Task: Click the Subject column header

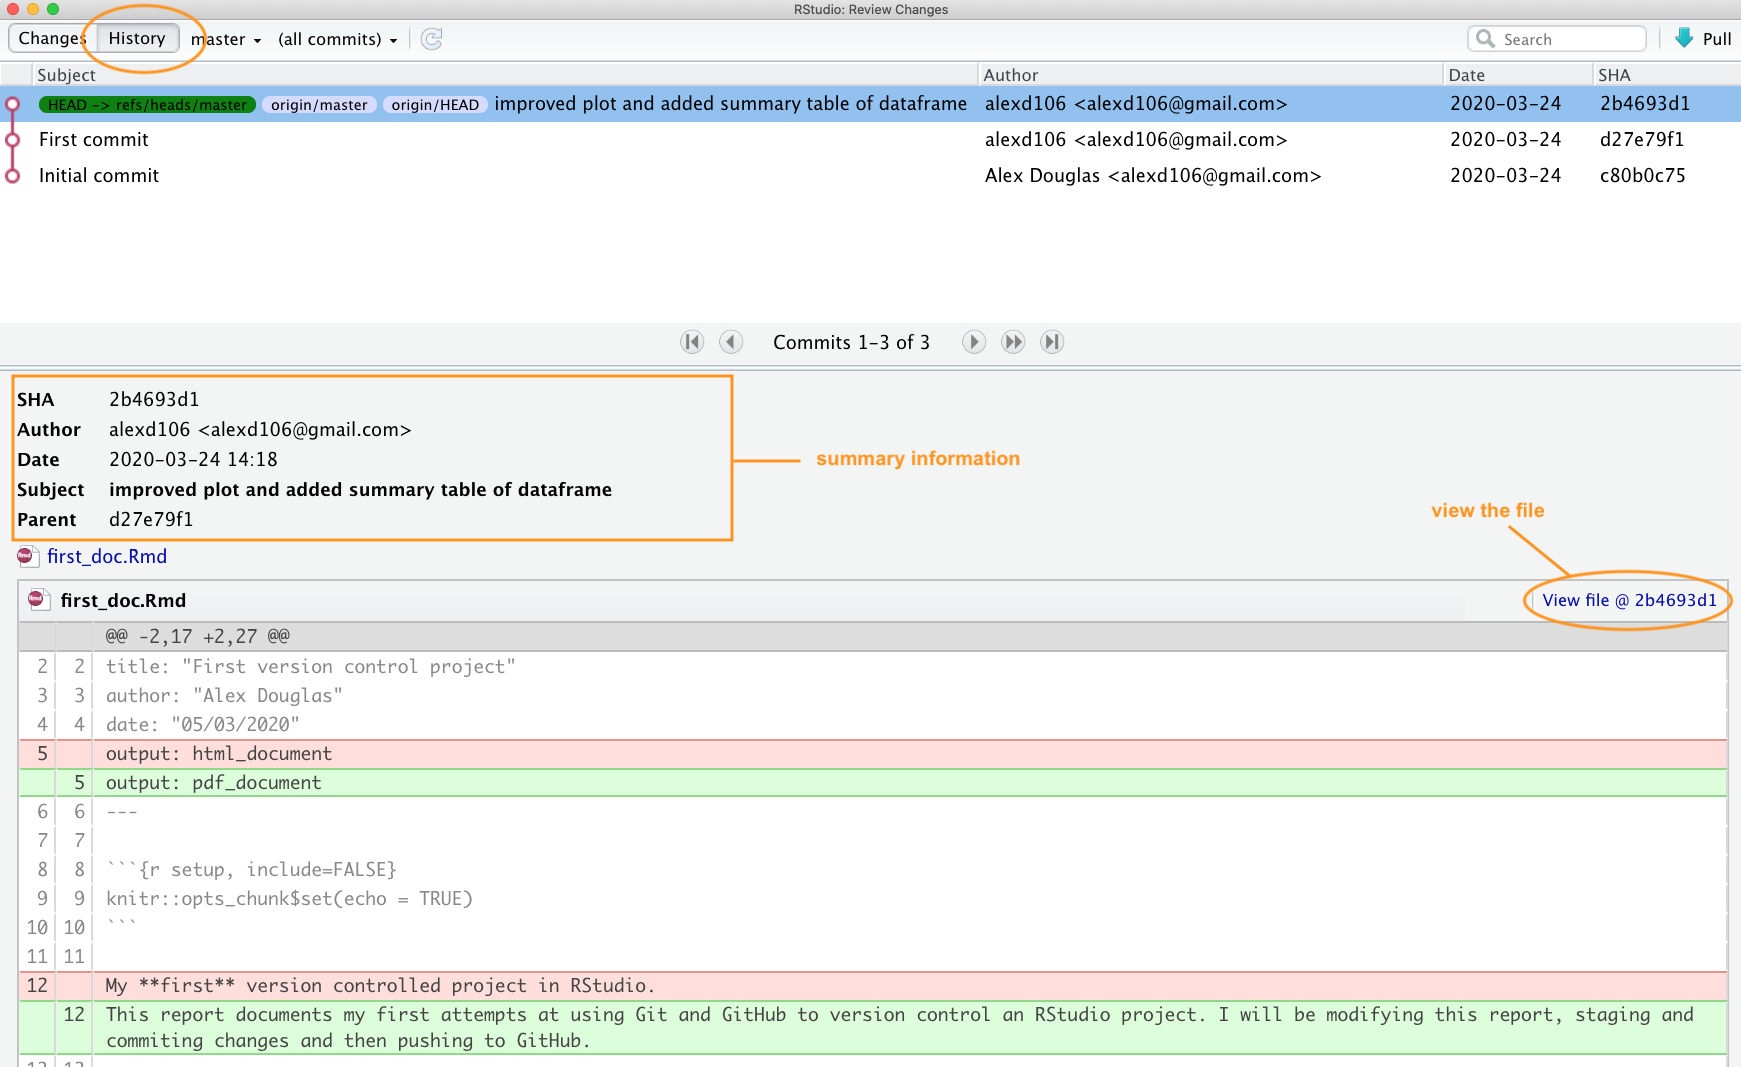Action: click(x=66, y=75)
